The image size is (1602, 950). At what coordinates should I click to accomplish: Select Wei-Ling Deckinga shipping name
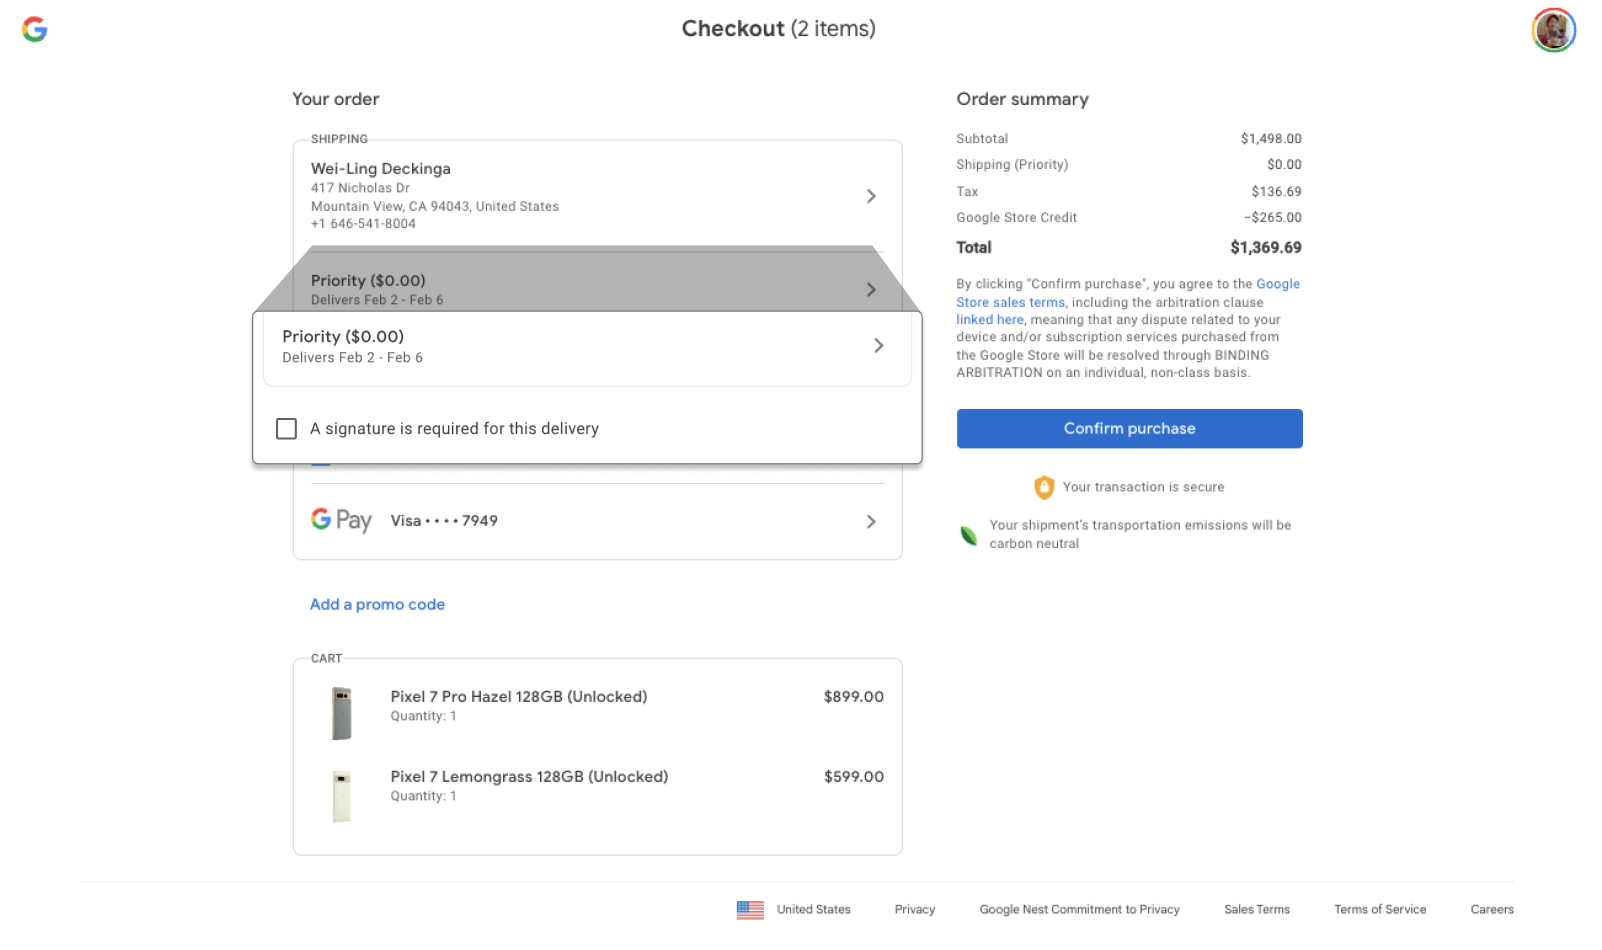click(381, 169)
